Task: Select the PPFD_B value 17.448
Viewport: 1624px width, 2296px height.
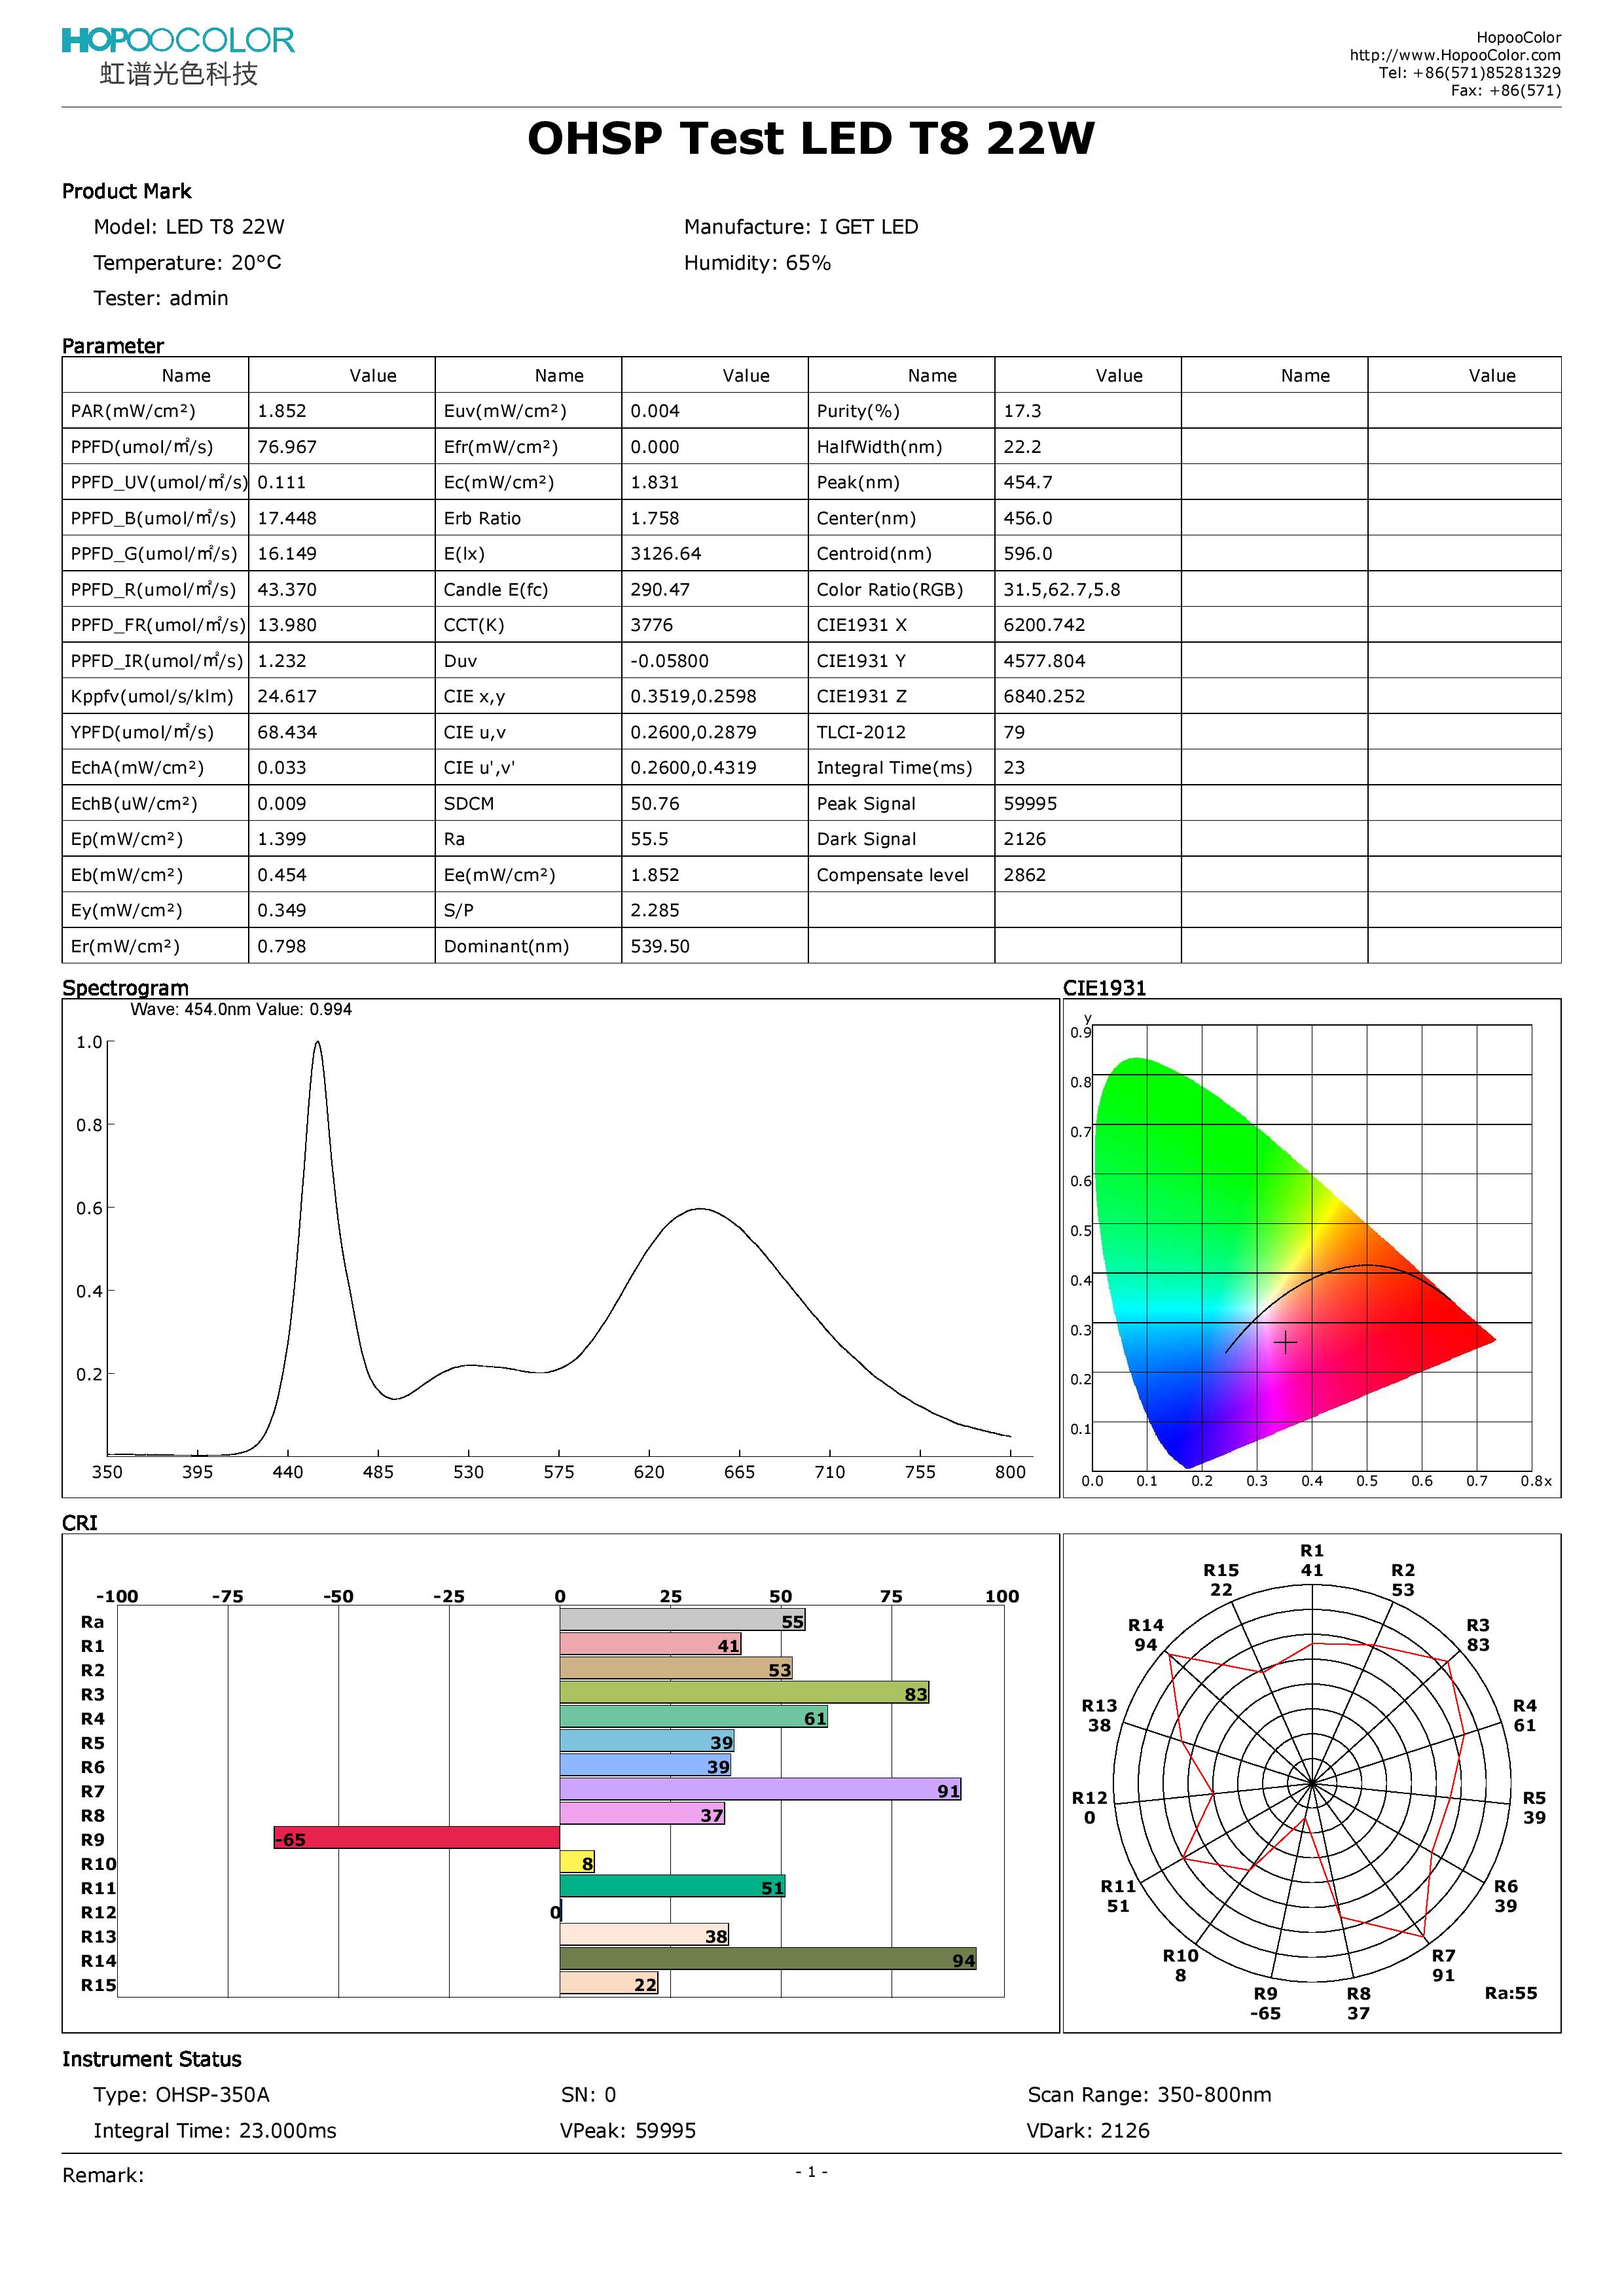Action: (x=287, y=518)
